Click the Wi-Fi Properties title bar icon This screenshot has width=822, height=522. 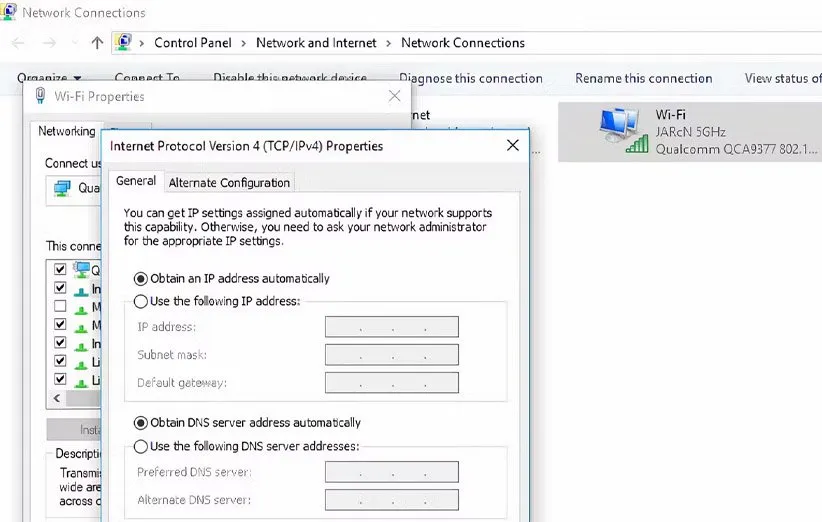(40, 96)
